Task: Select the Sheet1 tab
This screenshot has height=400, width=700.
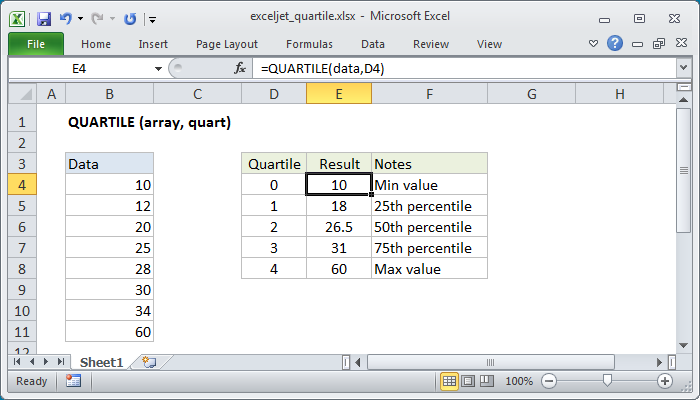Action: (101, 362)
